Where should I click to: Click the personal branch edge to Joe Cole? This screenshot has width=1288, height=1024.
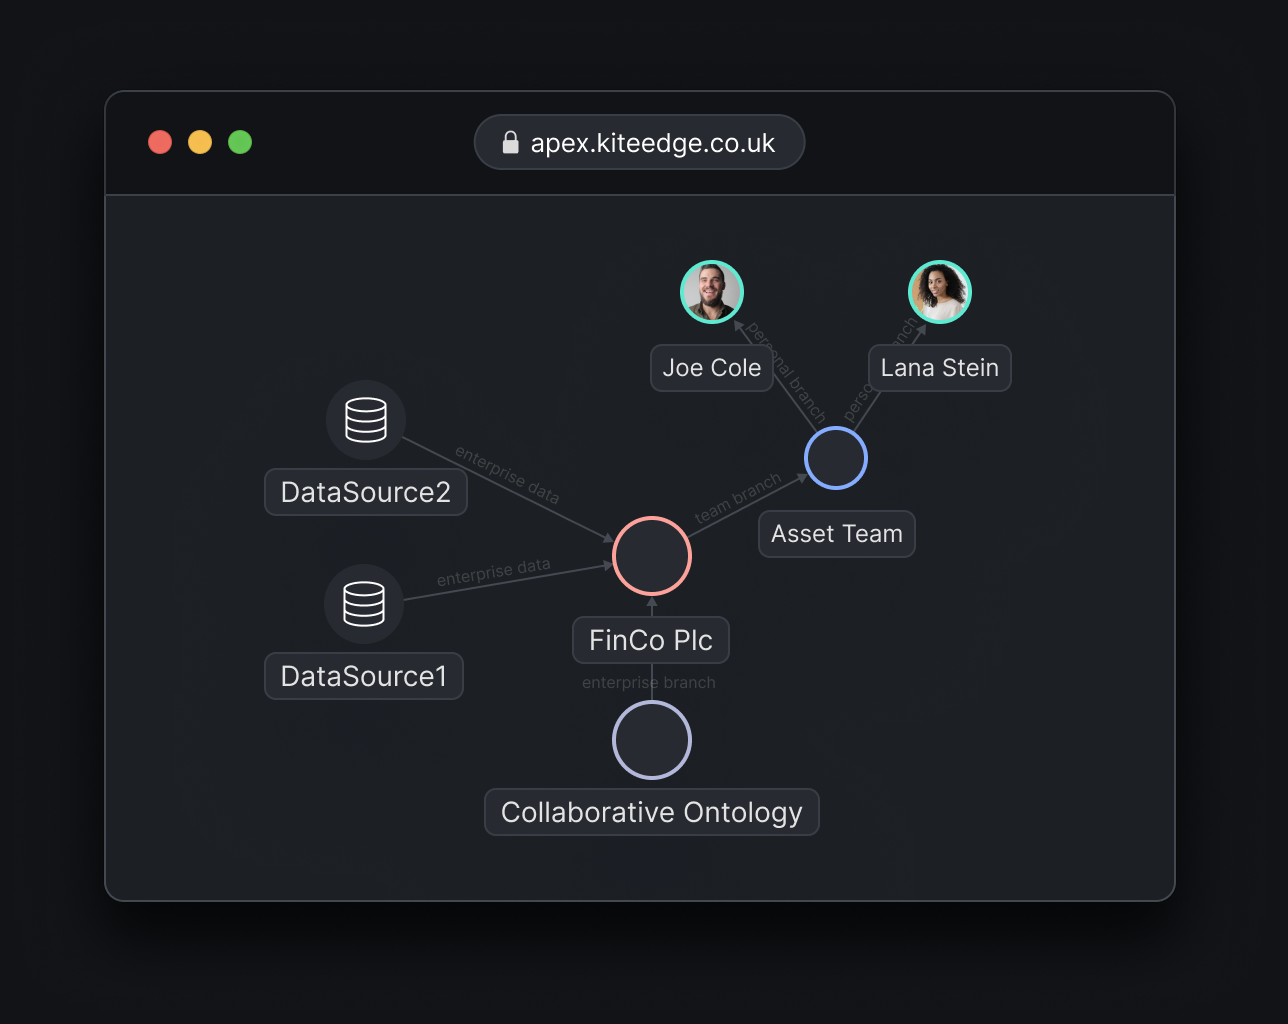point(784,370)
